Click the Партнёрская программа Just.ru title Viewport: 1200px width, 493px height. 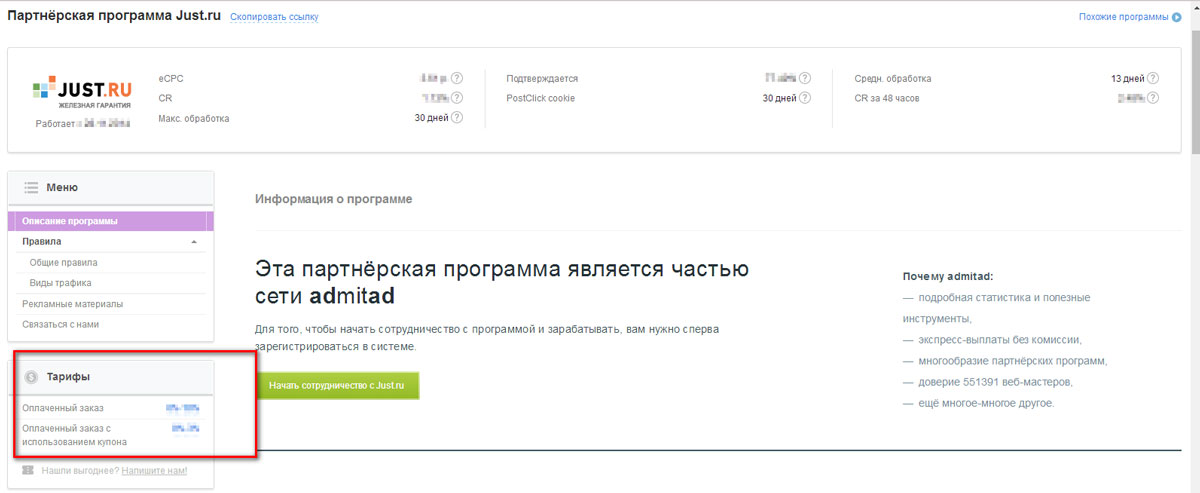[x=114, y=17]
